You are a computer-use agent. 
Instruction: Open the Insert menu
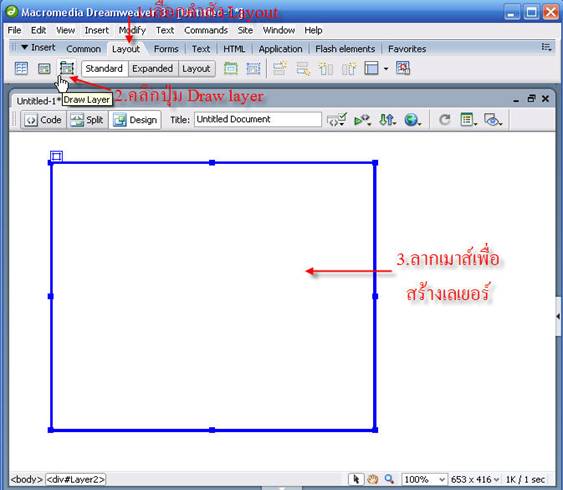pos(97,30)
